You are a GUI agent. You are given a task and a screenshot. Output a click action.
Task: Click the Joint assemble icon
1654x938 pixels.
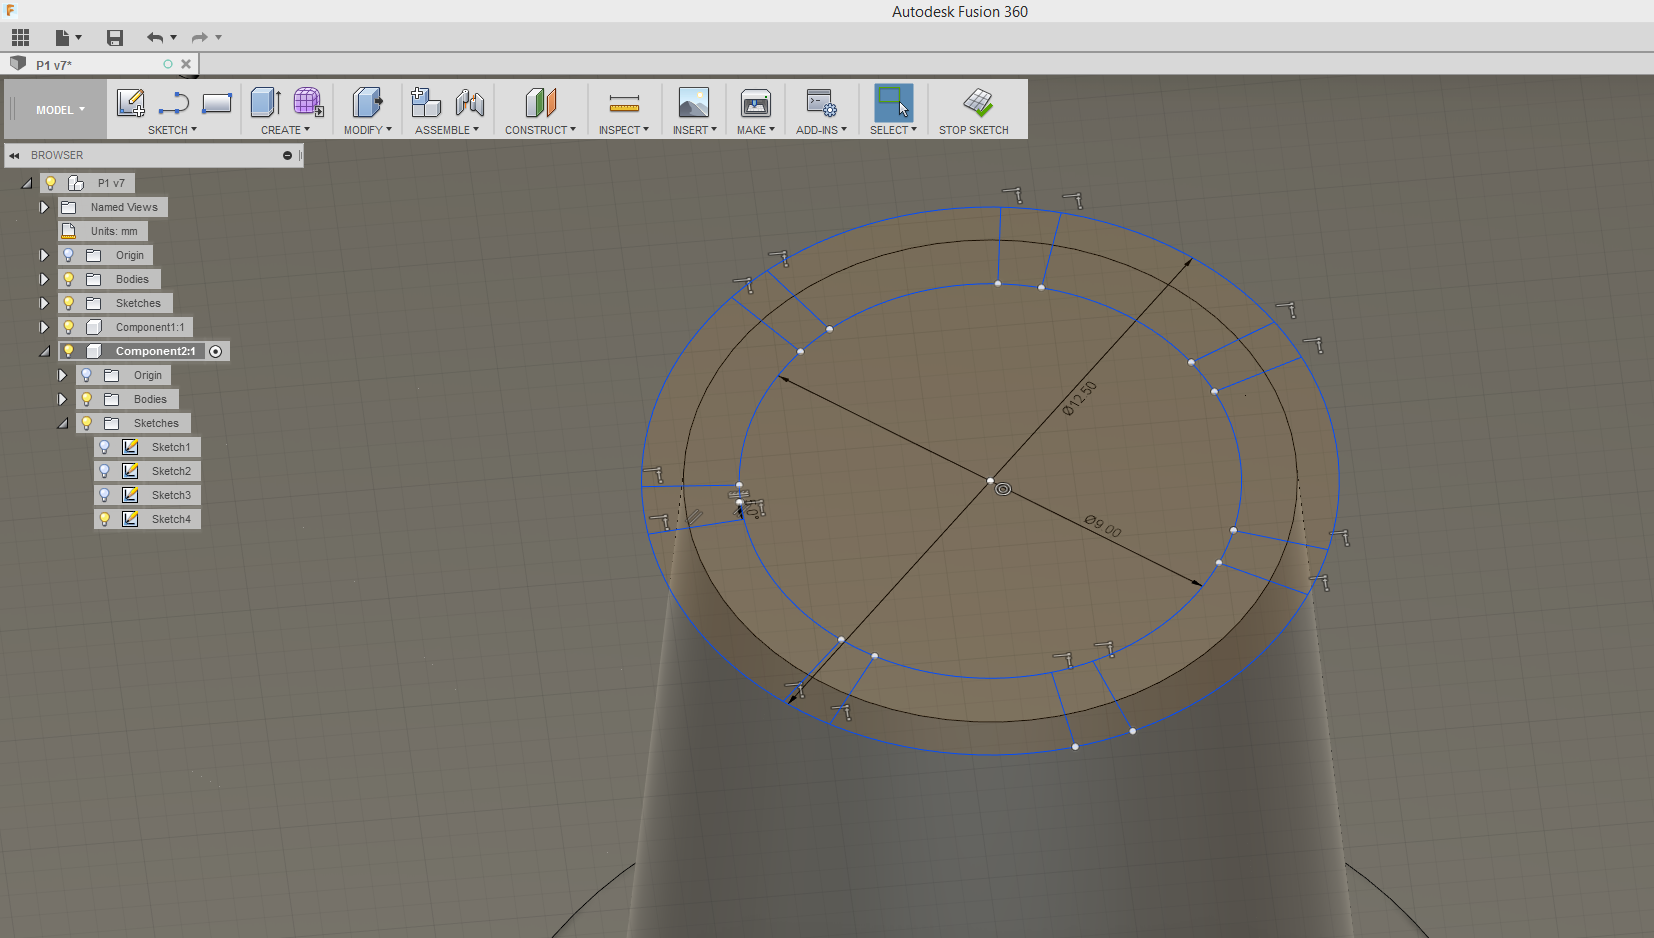coord(469,103)
